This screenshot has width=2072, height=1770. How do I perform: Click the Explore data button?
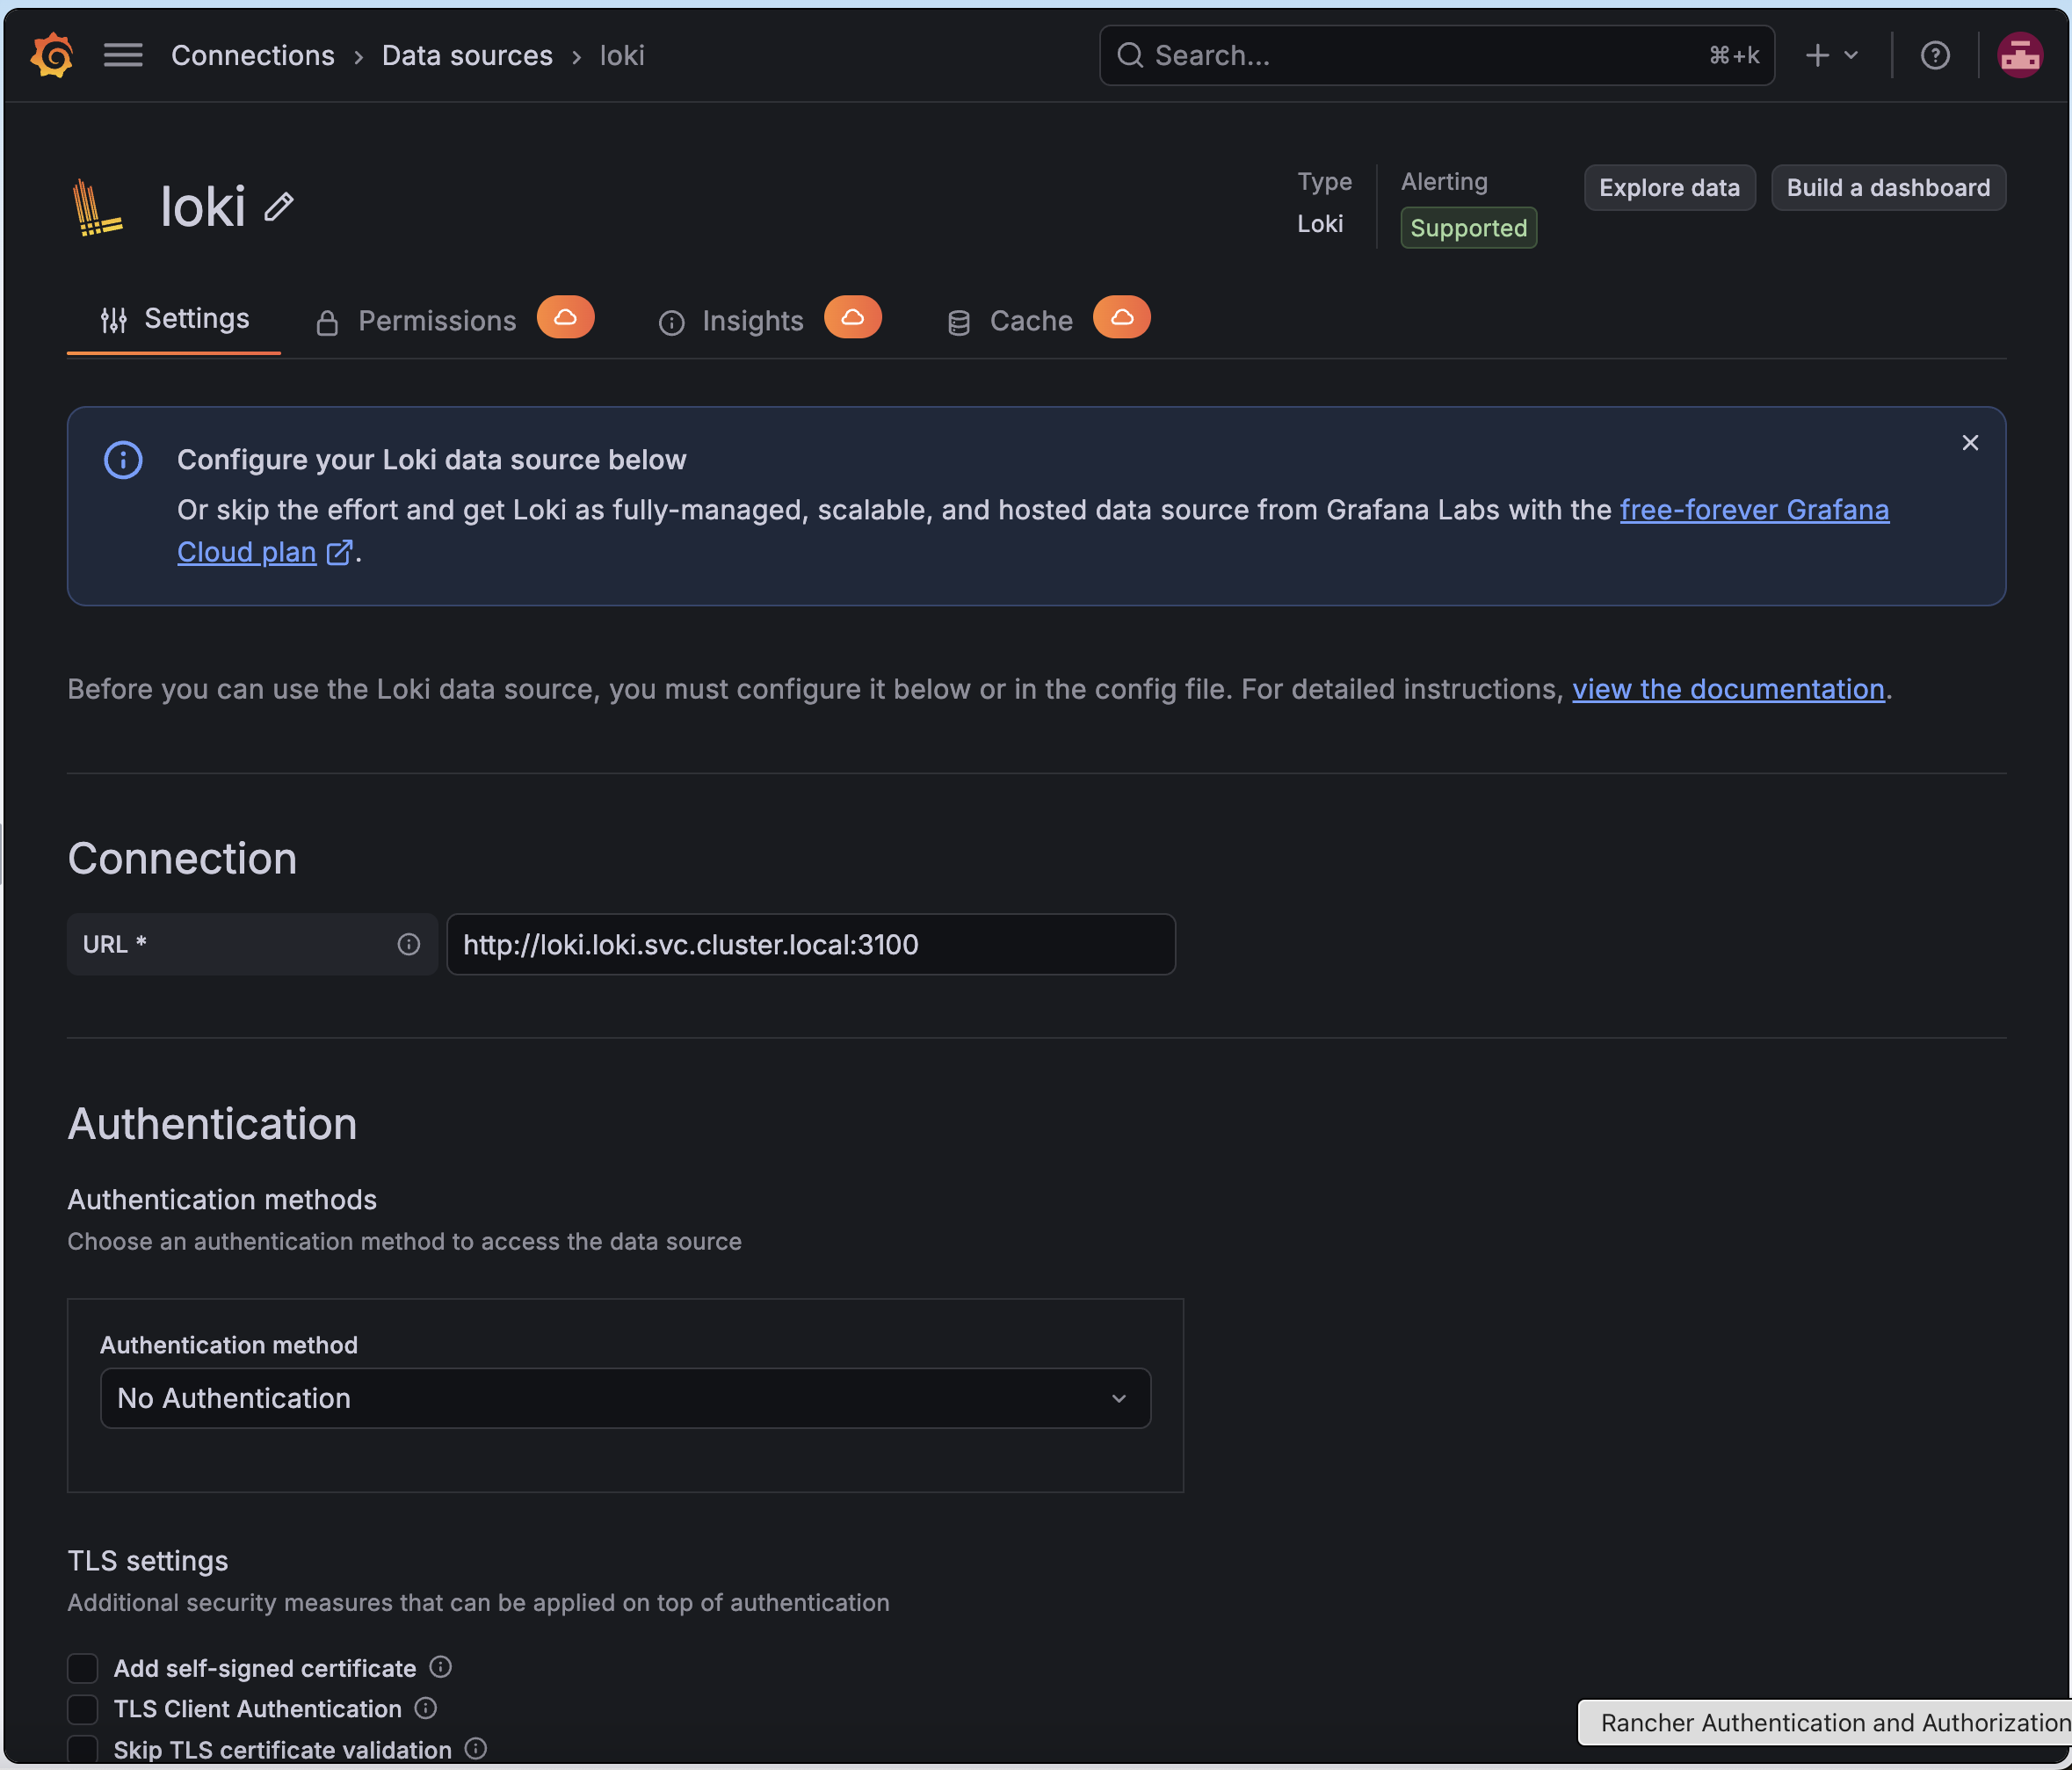point(1669,188)
